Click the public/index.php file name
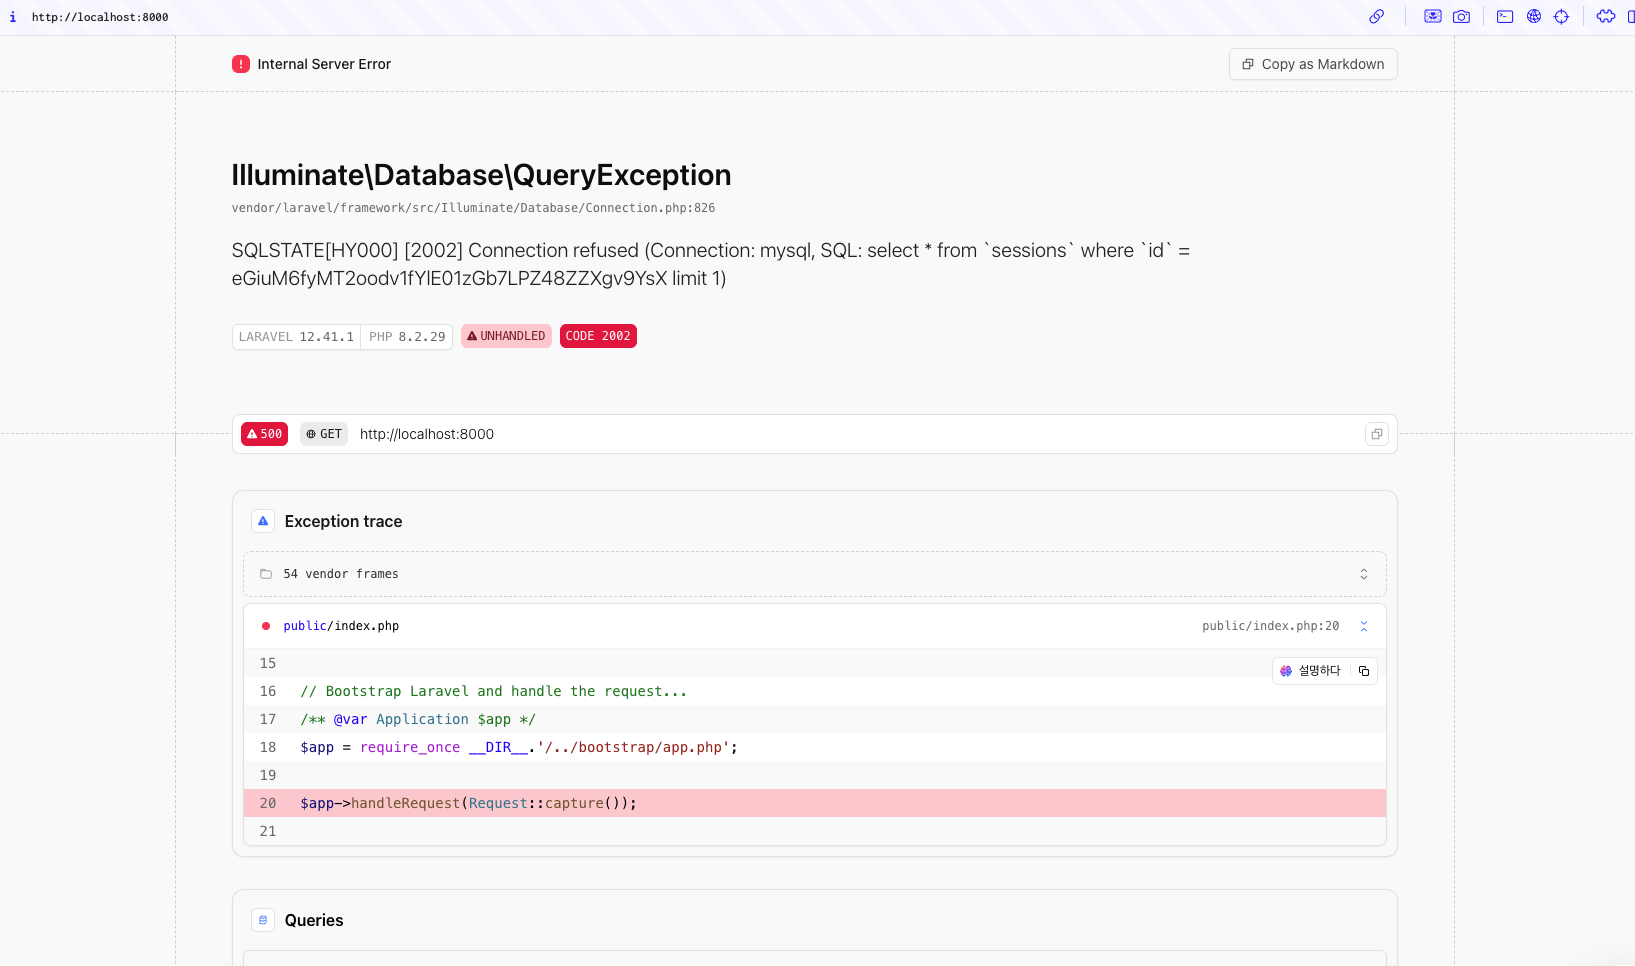 click(341, 626)
